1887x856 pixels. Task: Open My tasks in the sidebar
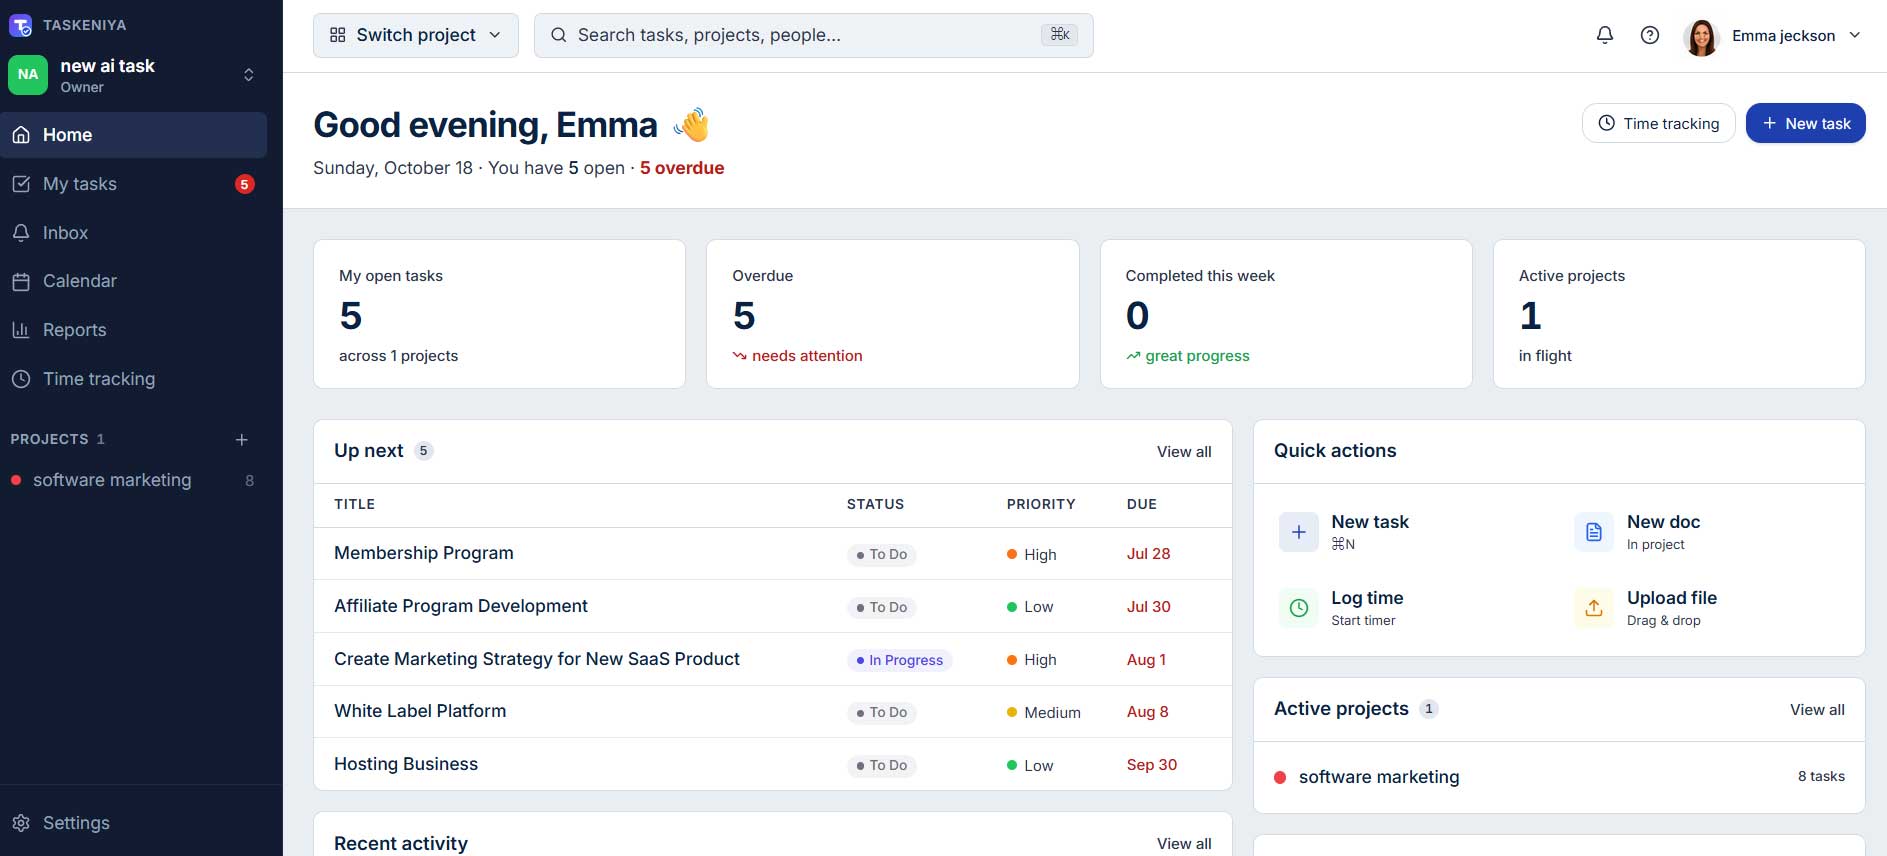click(134, 184)
